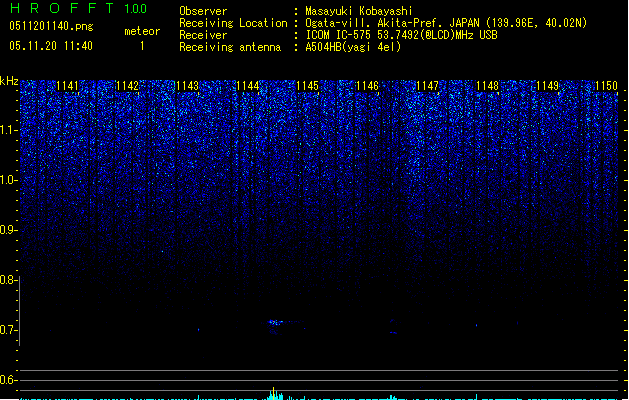Click the 1142 time marker

127,86
